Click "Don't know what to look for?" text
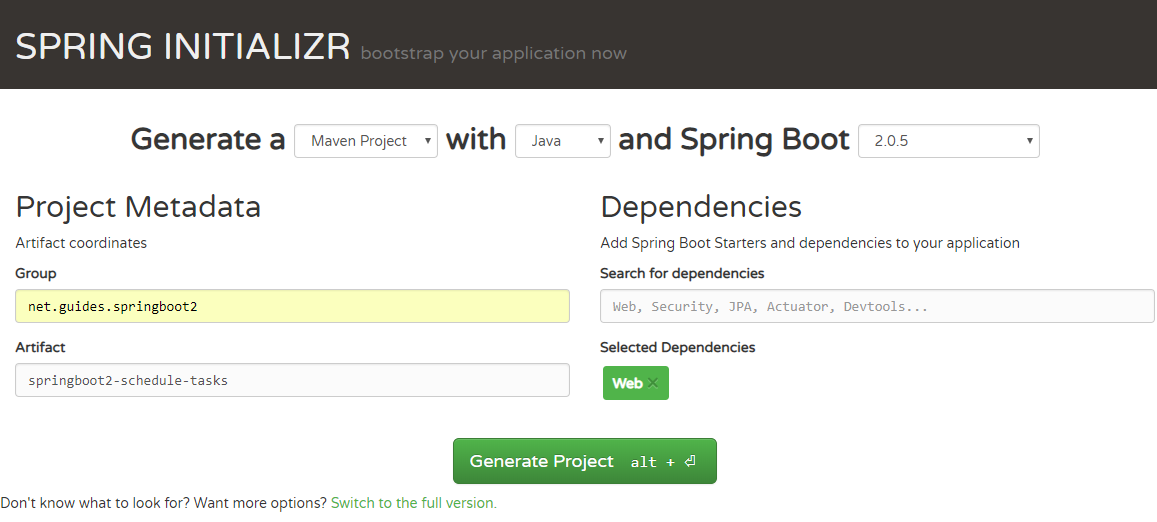Image resolution: width=1157 pixels, height=522 pixels. pos(97,503)
